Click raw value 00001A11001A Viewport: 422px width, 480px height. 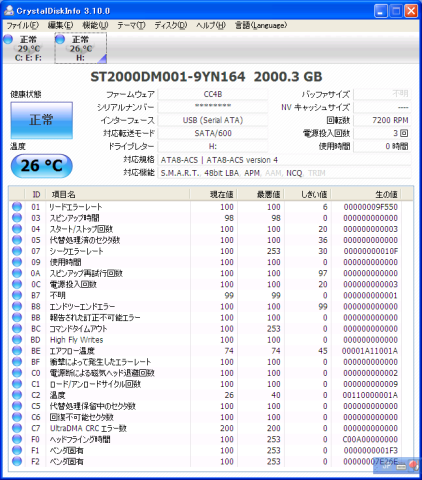tap(370, 351)
